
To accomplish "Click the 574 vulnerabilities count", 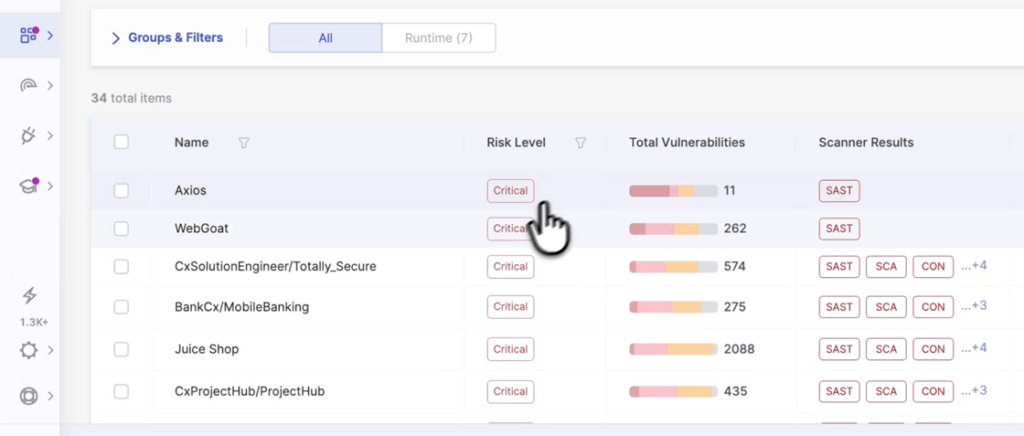I will (735, 266).
